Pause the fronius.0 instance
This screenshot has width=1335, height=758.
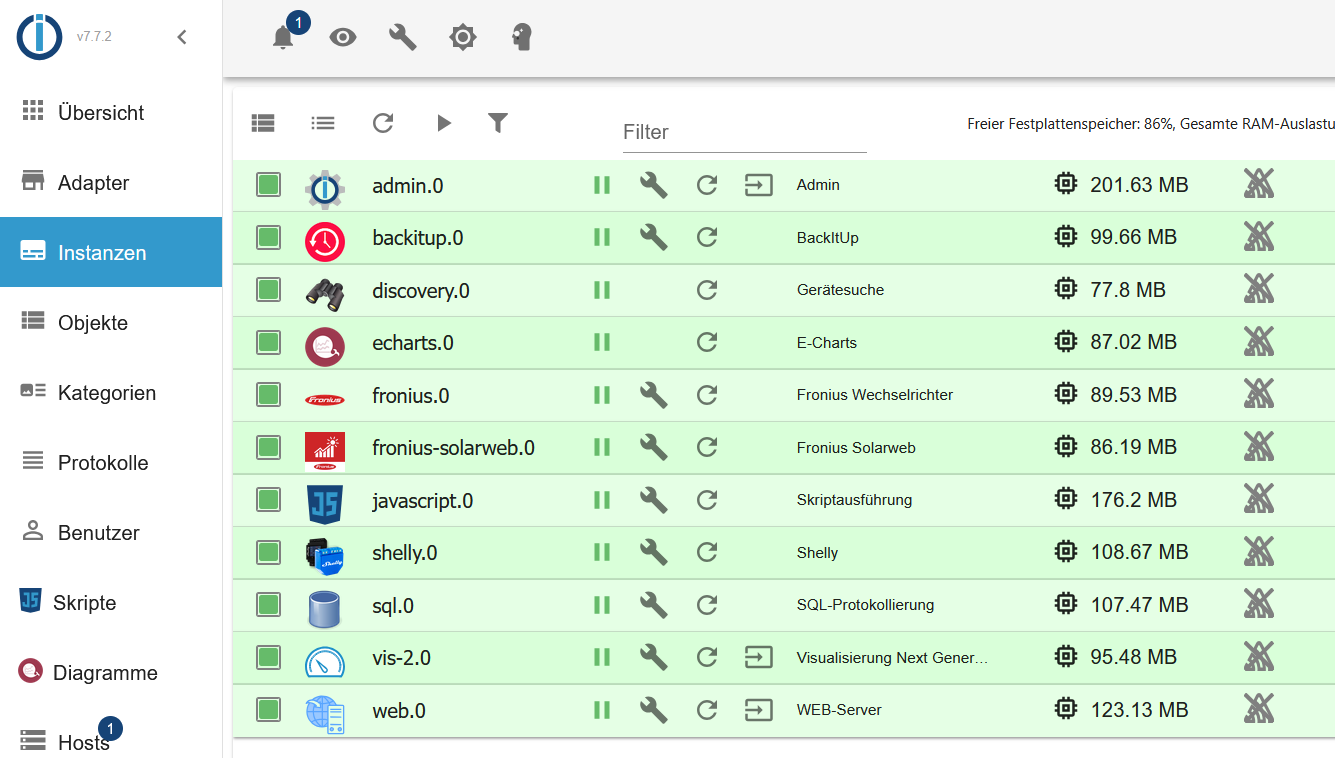coord(601,395)
